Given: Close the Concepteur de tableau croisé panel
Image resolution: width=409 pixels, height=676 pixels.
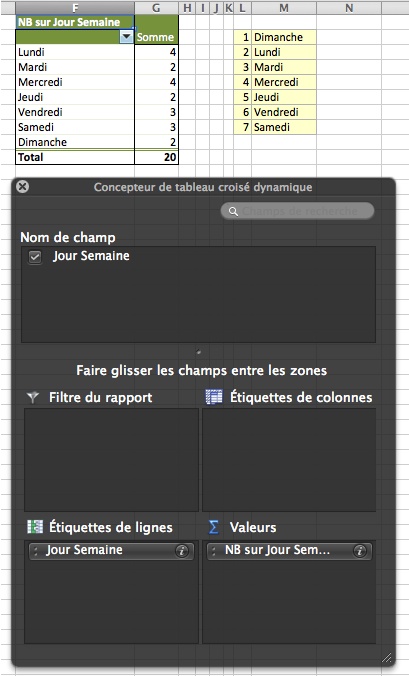Looking at the screenshot, I should point(22,187).
